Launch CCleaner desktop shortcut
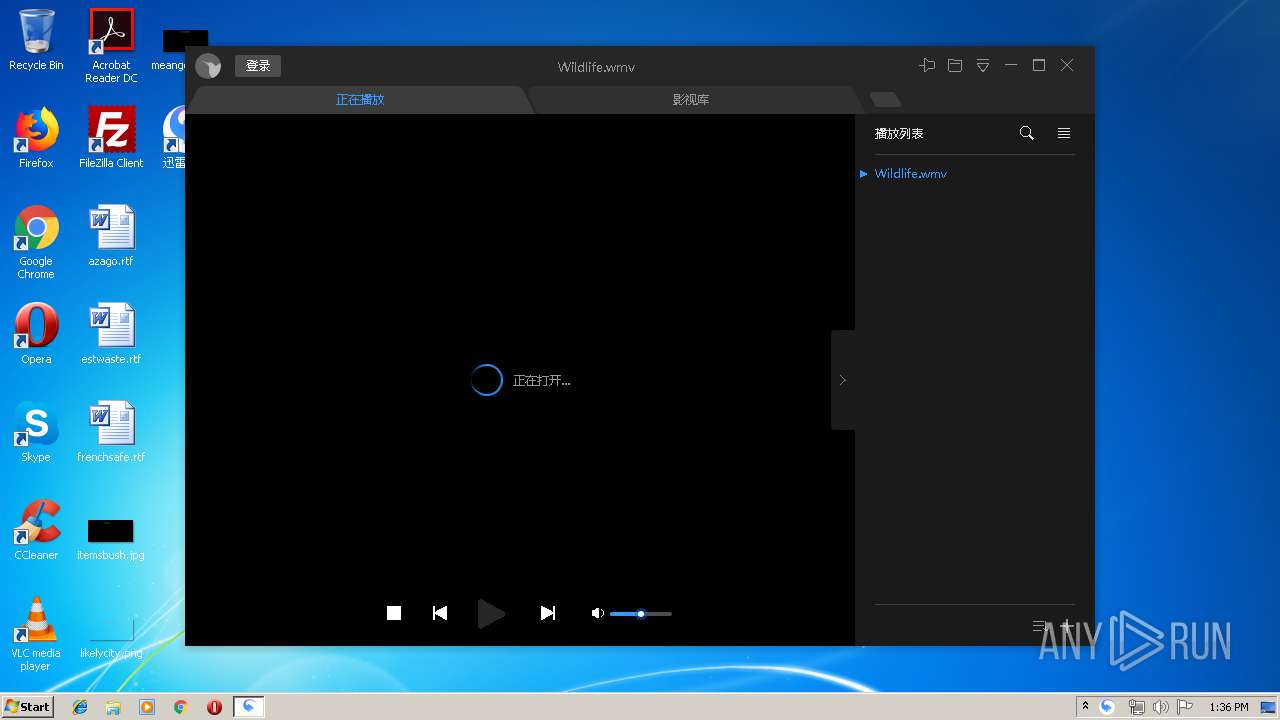Screen dimensions: 1280x720 click(x=36, y=530)
